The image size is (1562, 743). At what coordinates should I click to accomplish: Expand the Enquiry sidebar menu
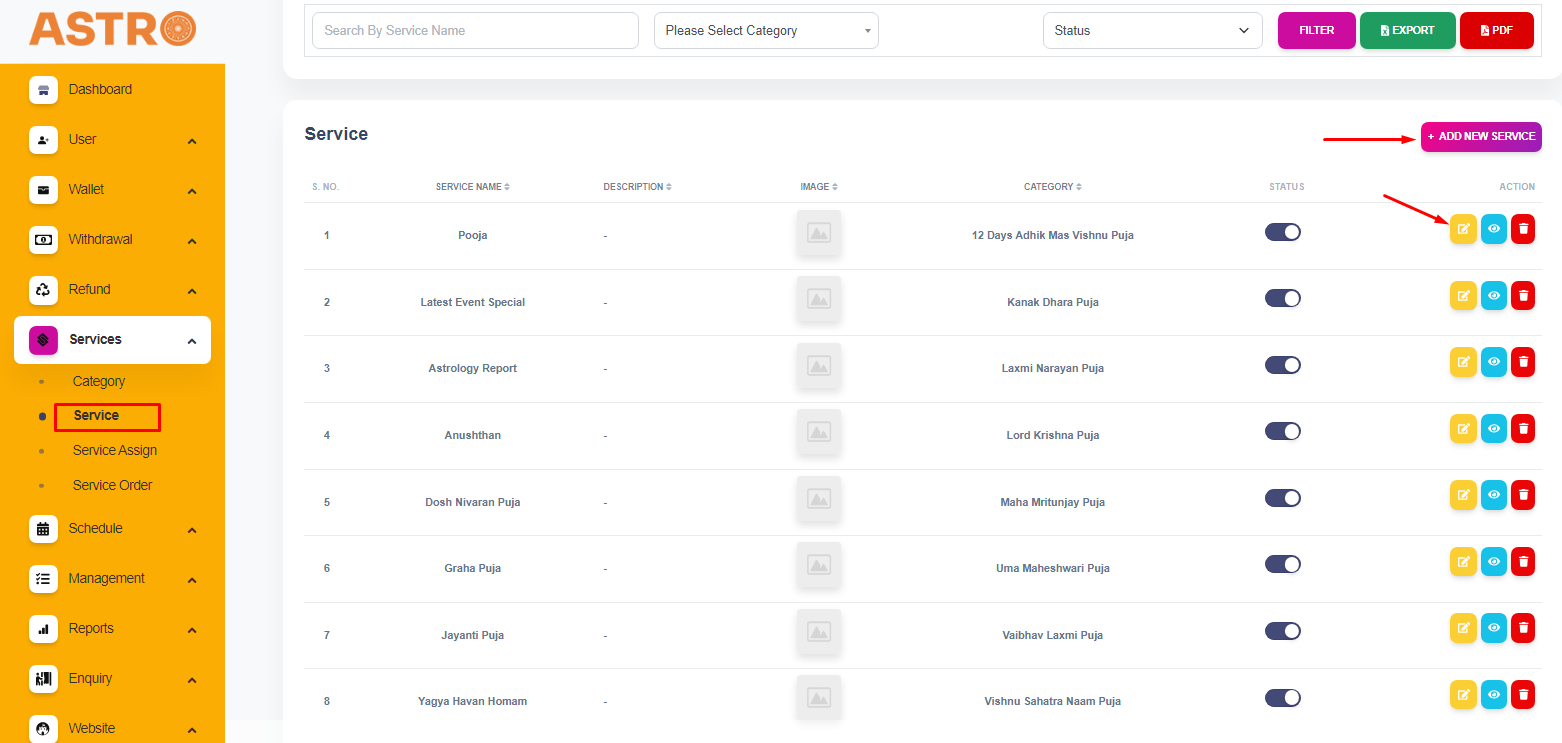click(112, 679)
